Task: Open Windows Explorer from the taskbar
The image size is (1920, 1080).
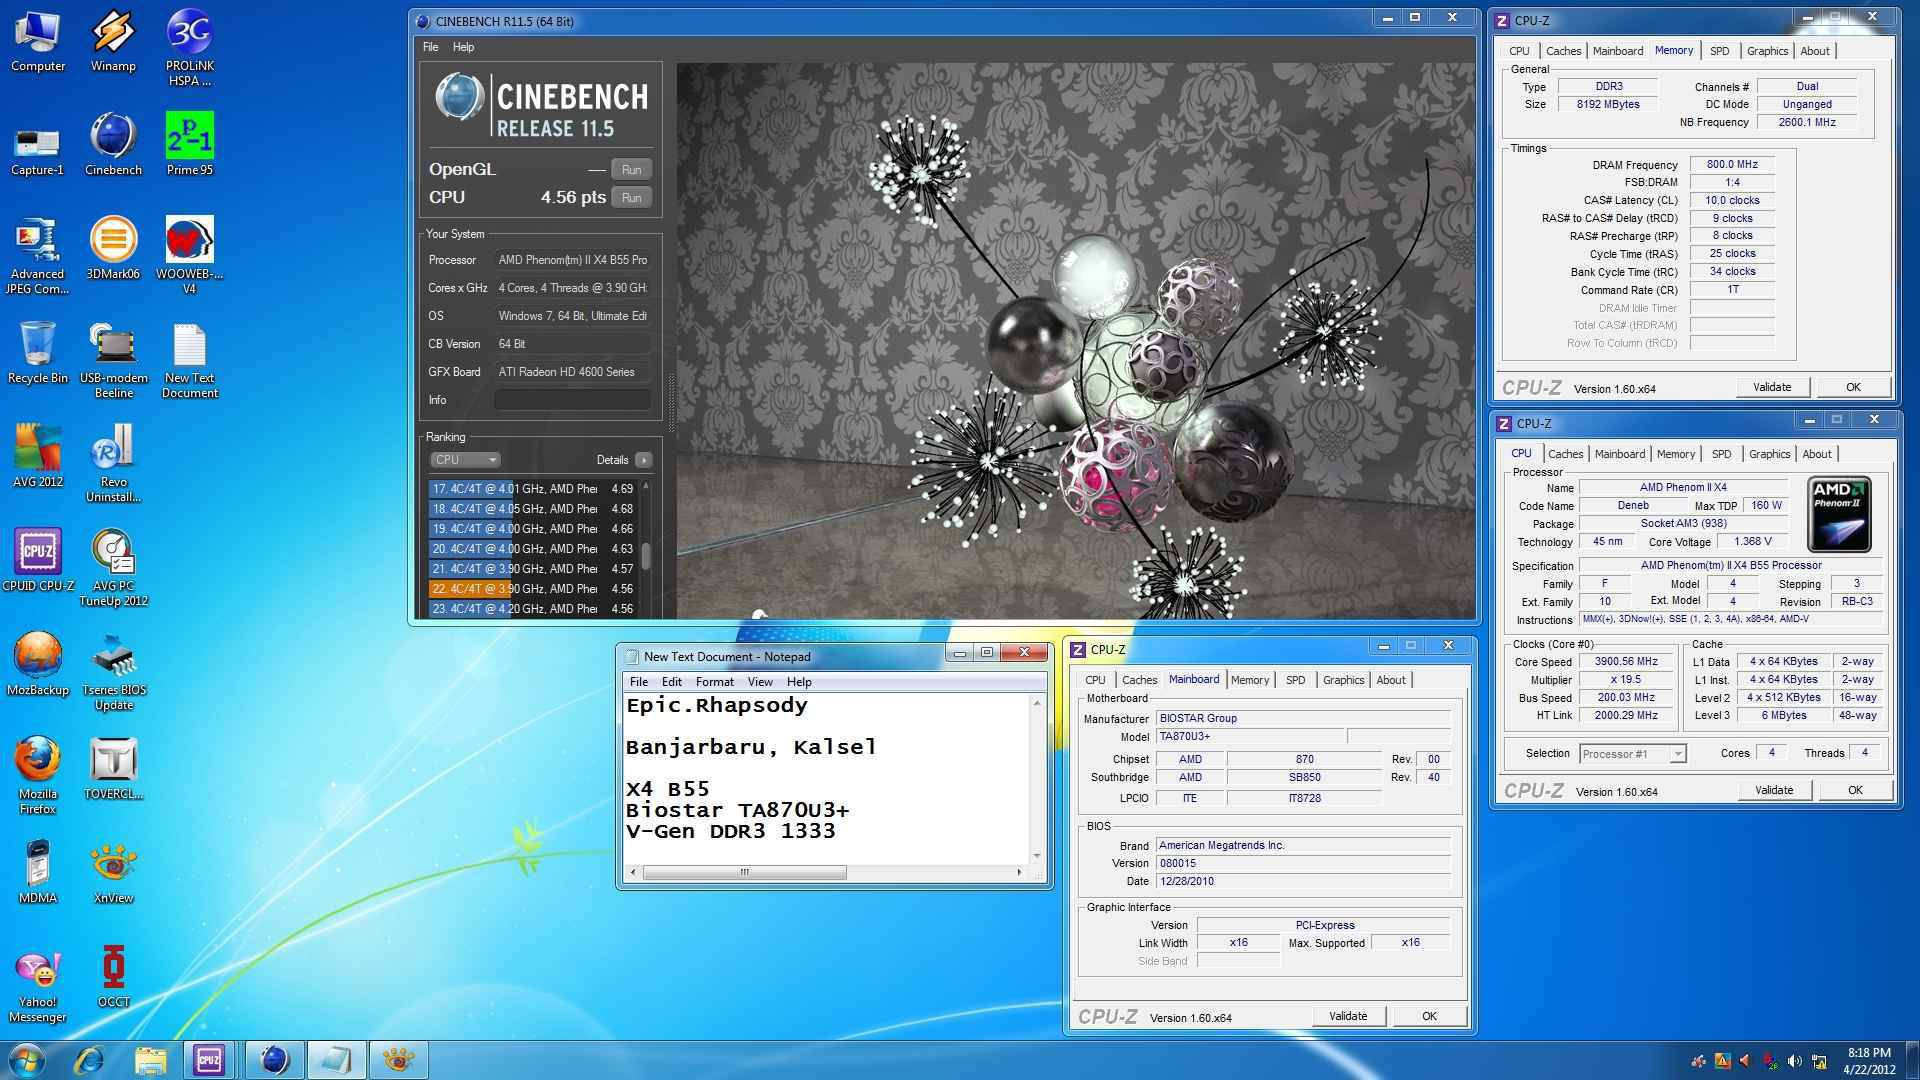Action: [x=150, y=1060]
